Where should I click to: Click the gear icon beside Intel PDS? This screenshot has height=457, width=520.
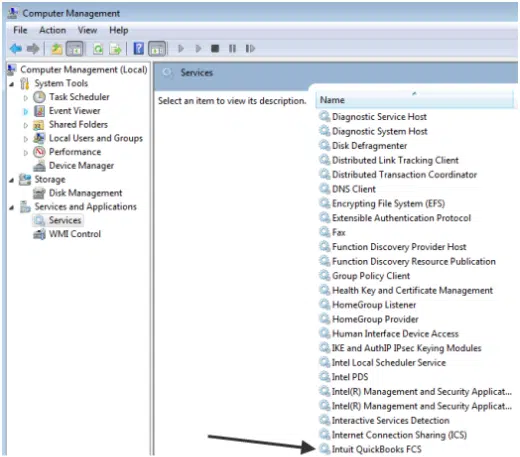pos(324,376)
